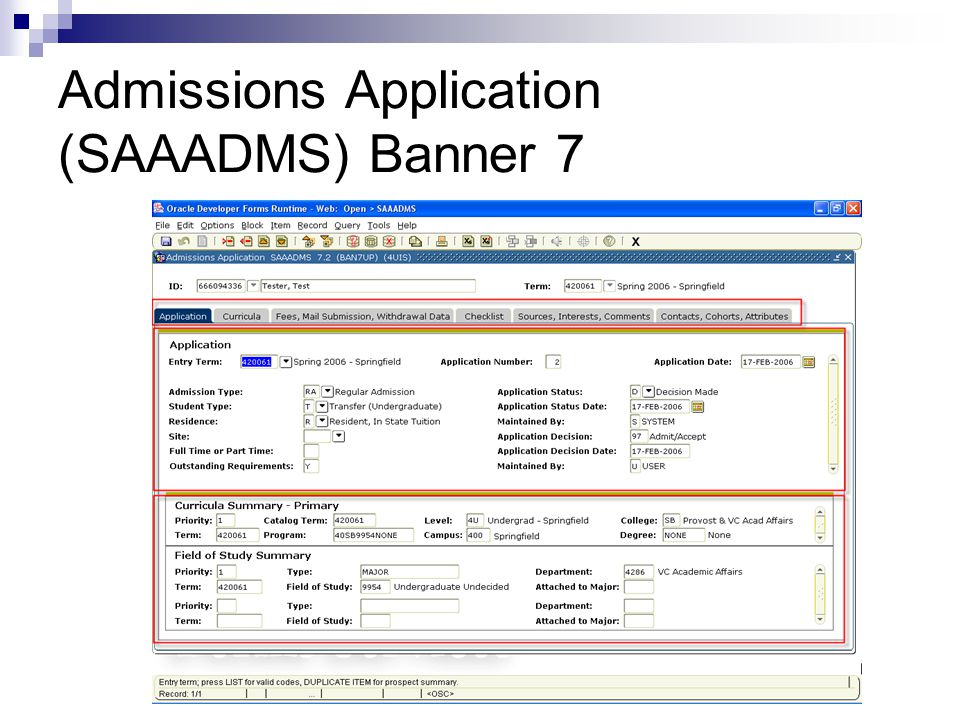Click the Application Number field
Image resolution: width=960 pixels, height=720 pixels.
(x=553, y=362)
